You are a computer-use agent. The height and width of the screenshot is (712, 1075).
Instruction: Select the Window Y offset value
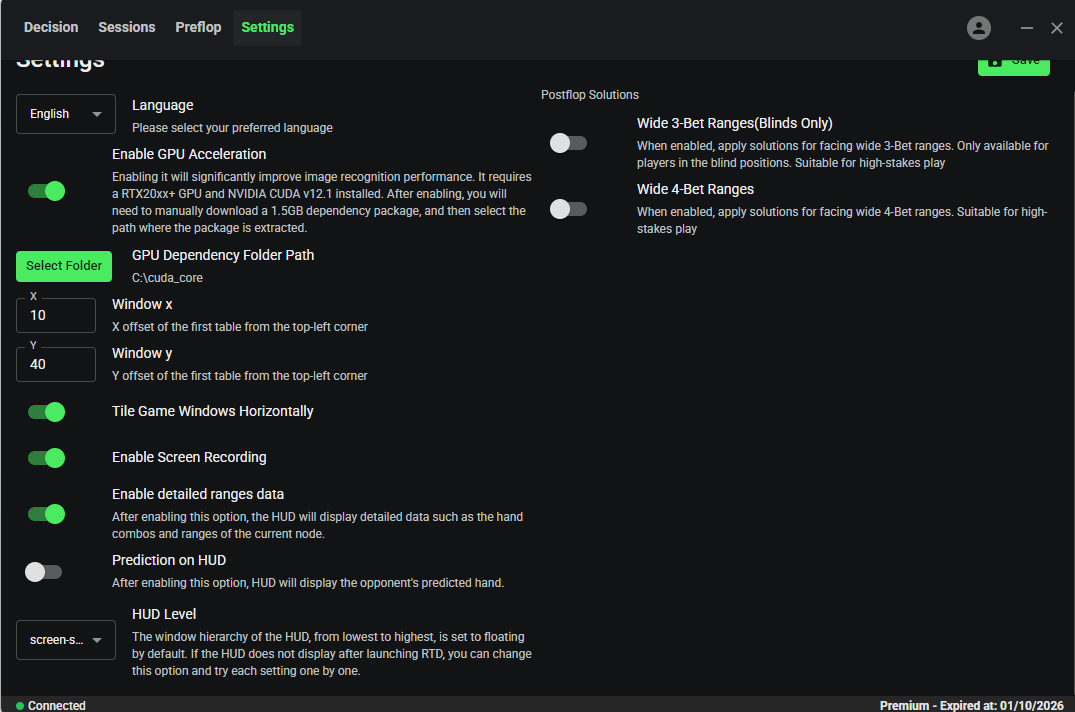(55, 364)
